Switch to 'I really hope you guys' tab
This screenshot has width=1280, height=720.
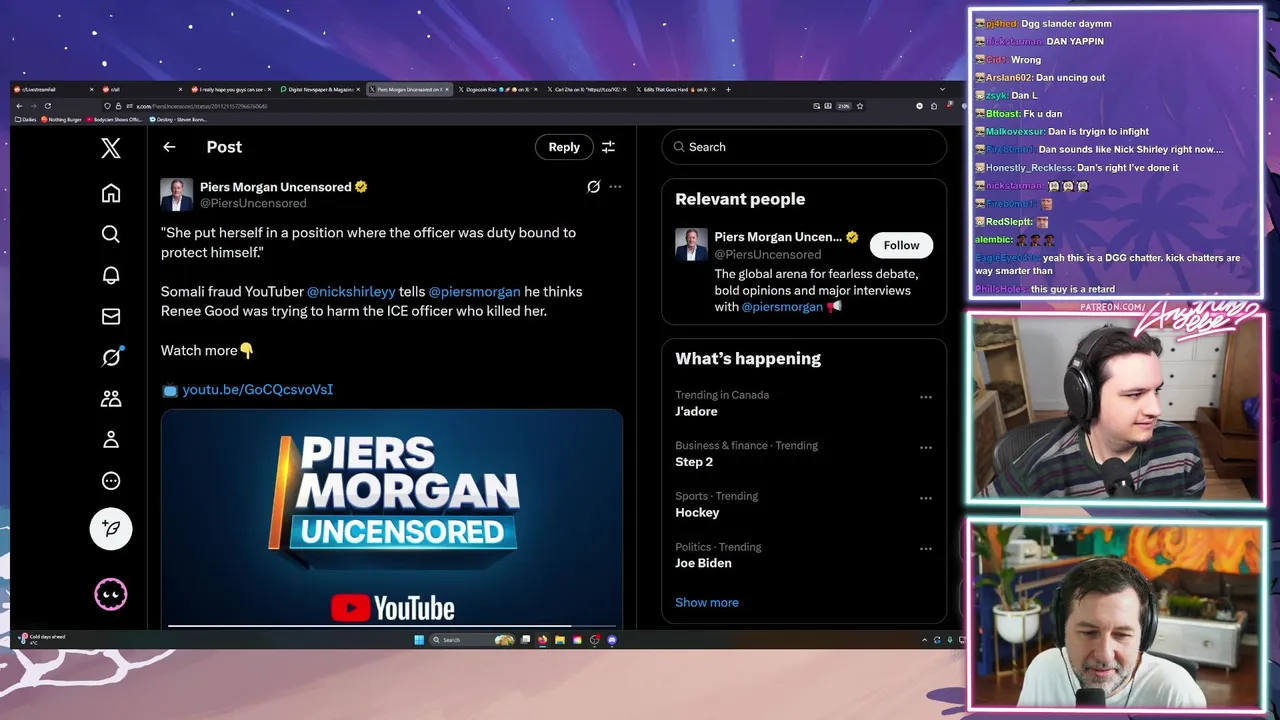(x=230, y=89)
